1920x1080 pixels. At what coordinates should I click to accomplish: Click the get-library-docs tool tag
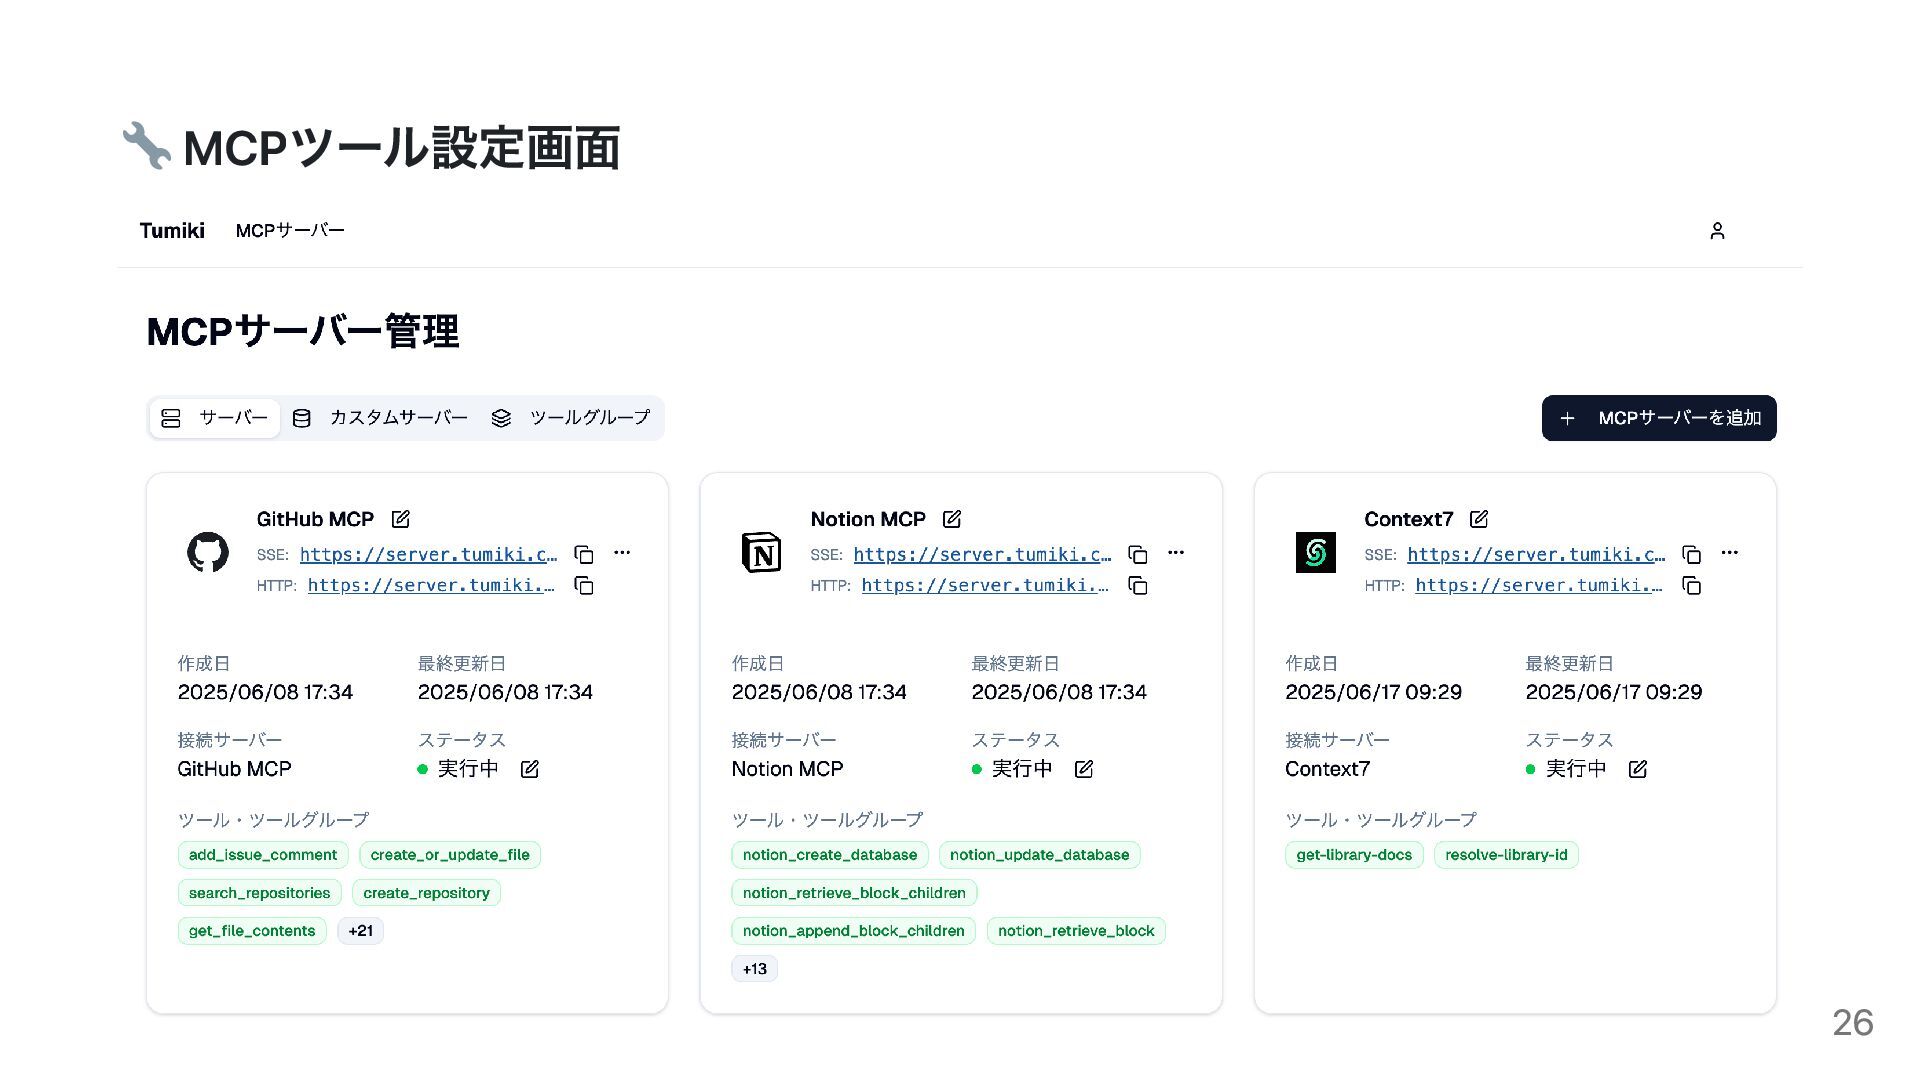tap(1354, 855)
